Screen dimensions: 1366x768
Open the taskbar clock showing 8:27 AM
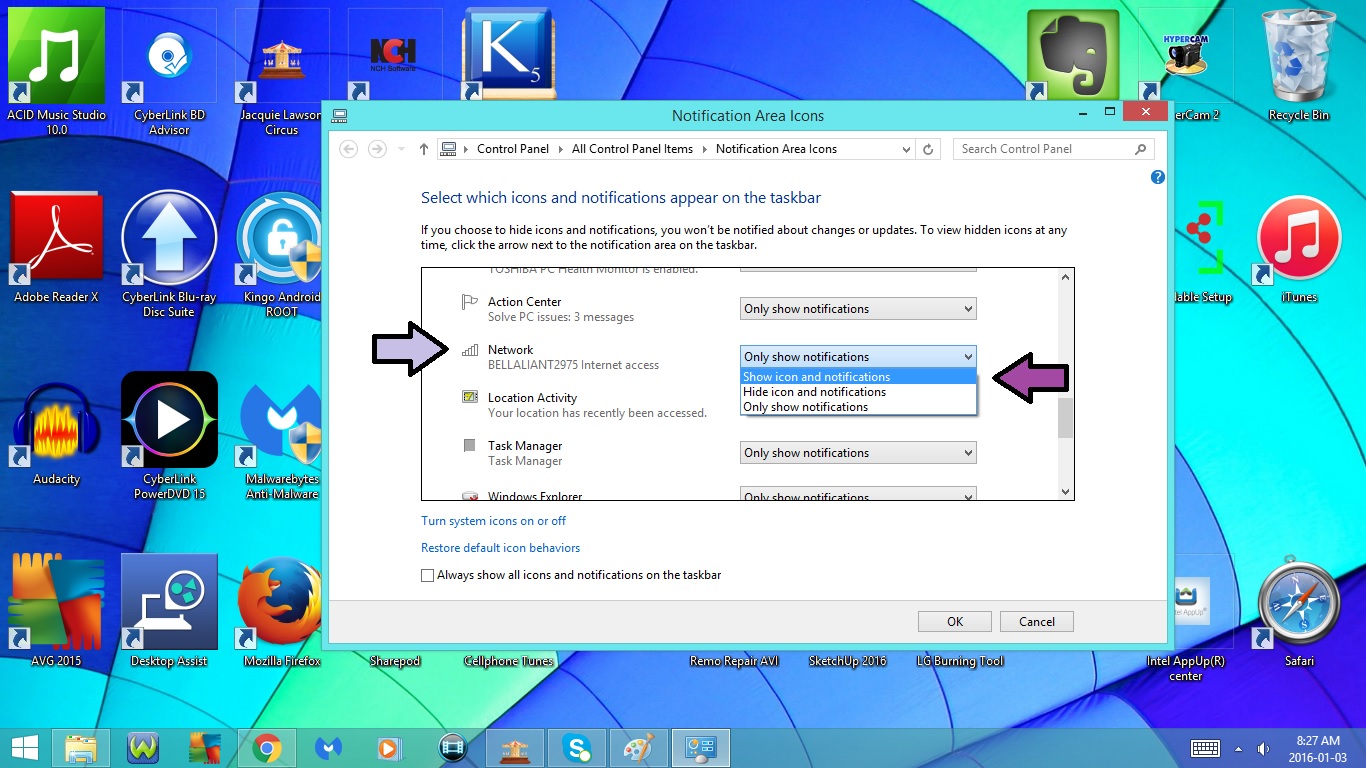1317,748
